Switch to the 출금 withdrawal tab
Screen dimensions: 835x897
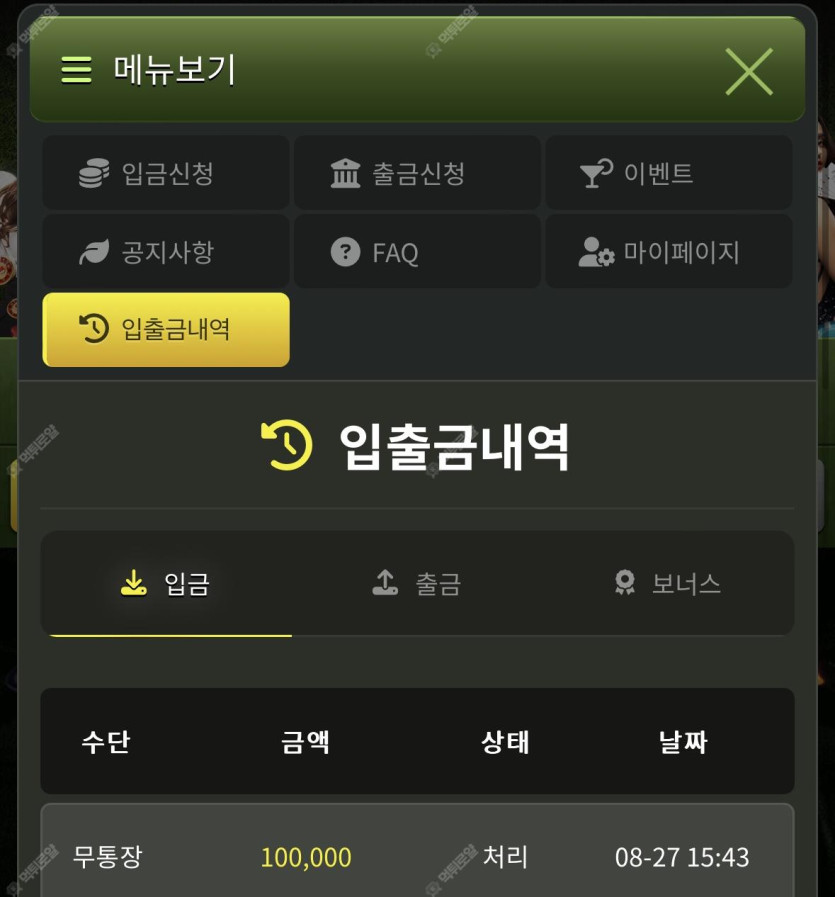pos(417,584)
